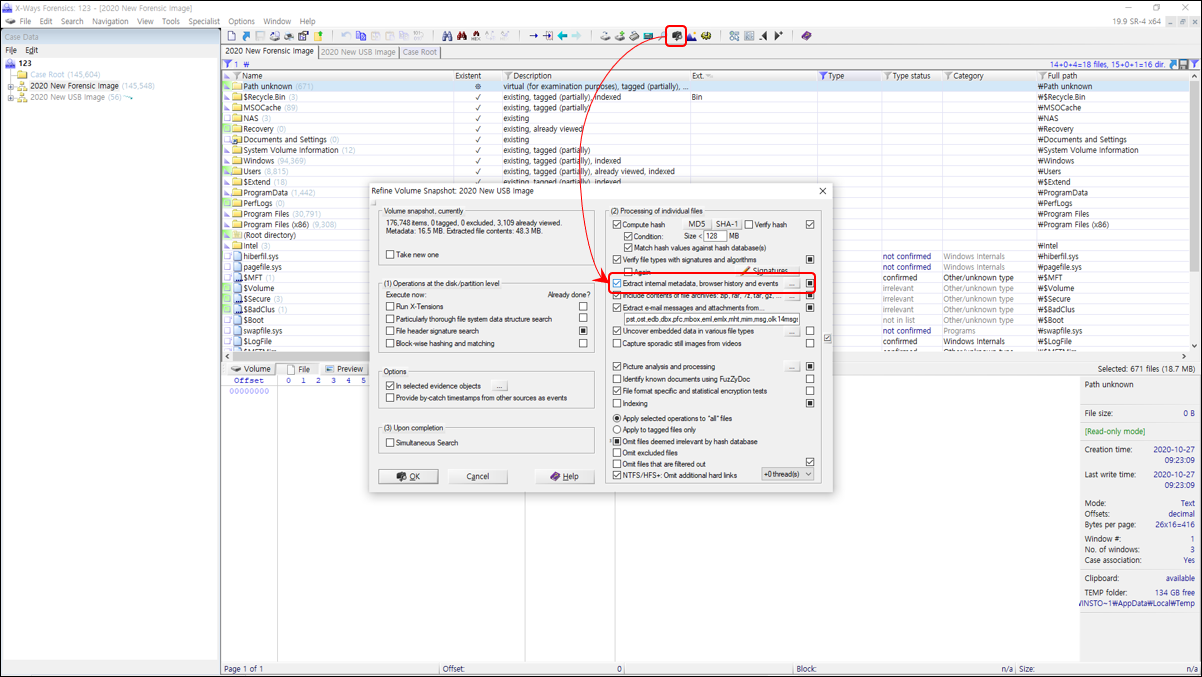Enable the Run X-Tensions checkbox

point(391,307)
